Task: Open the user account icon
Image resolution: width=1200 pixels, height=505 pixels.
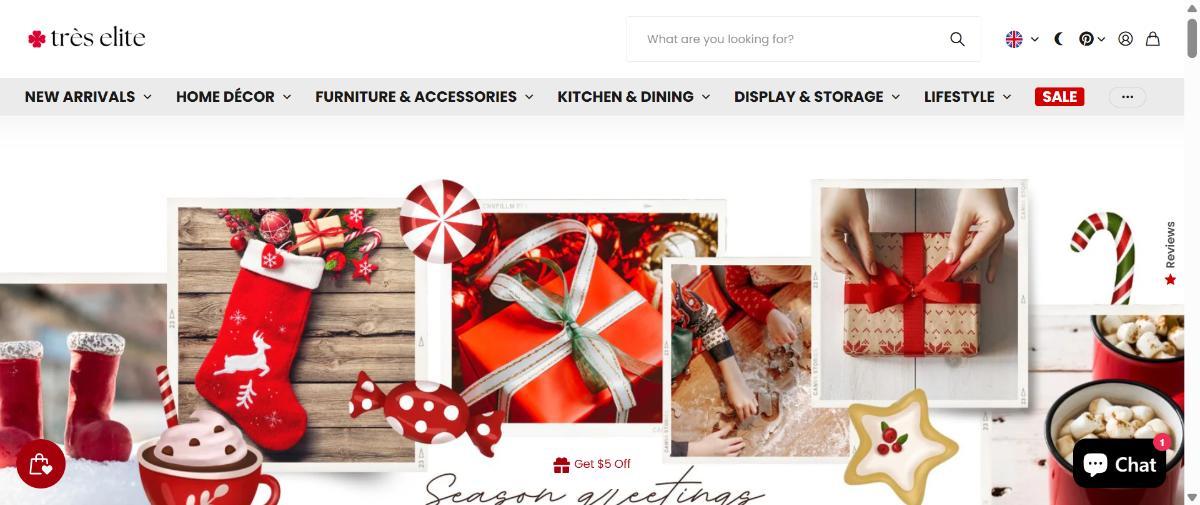Action: coord(1126,39)
